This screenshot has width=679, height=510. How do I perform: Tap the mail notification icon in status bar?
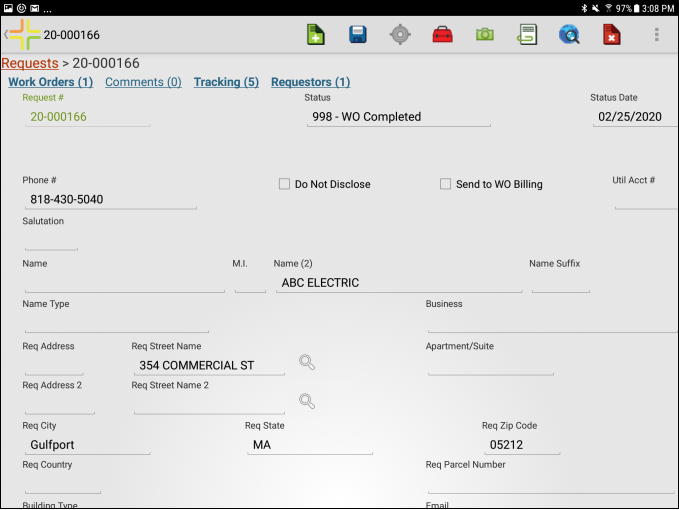pyautogui.click(x=35, y=8)
